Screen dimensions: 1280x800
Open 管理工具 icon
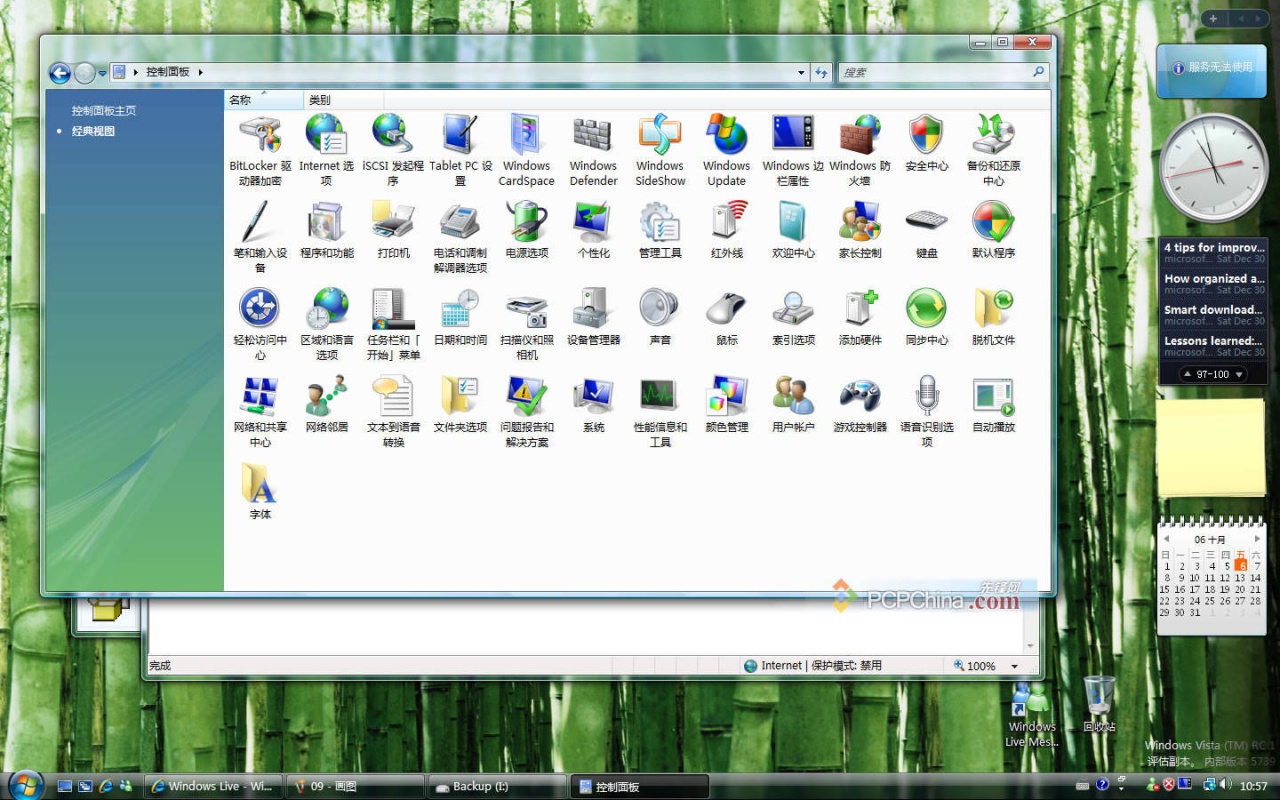point(660,221)
